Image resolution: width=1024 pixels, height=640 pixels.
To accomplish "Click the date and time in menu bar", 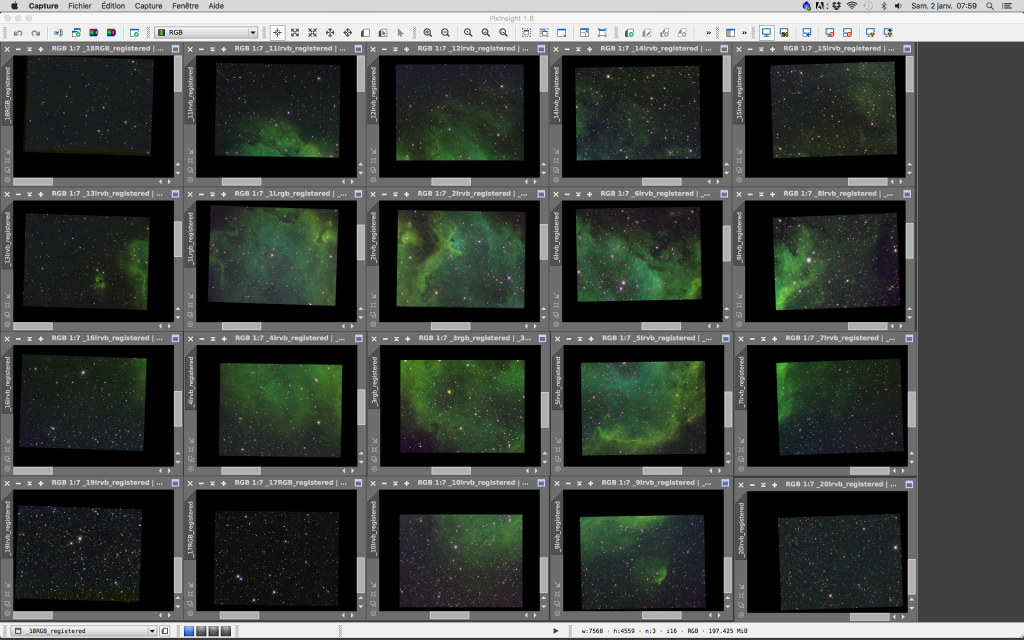I will [944, 6].
